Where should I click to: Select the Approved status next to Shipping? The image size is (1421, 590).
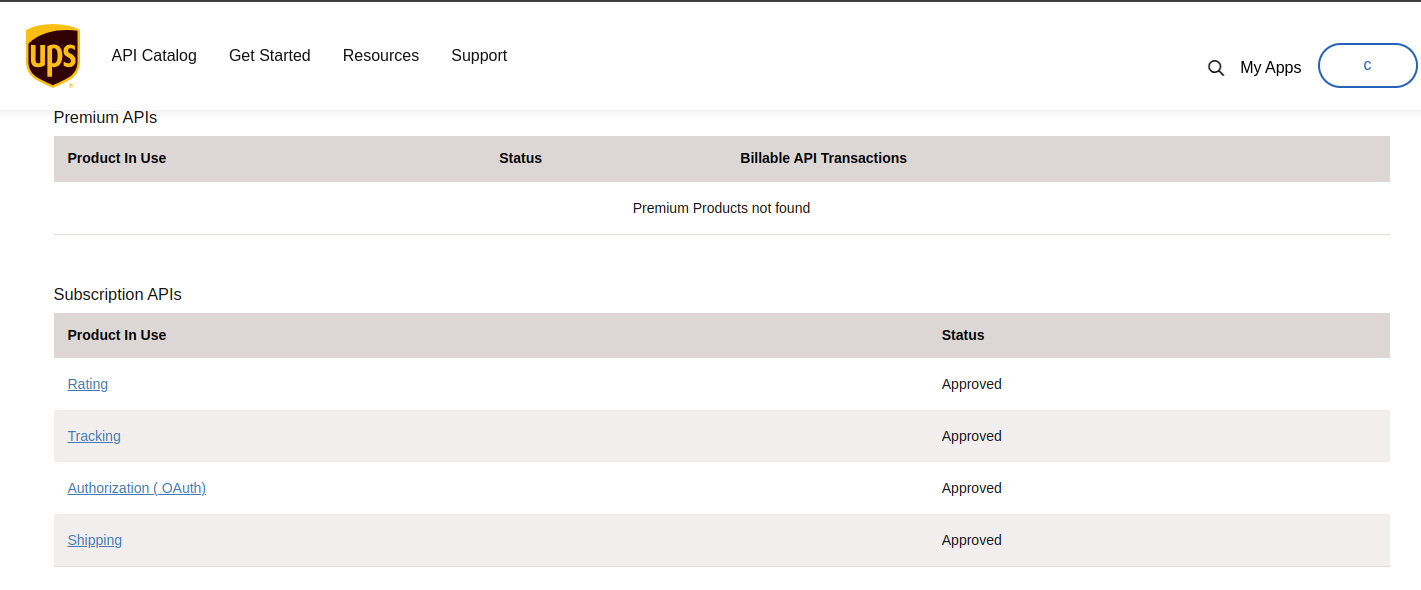pyautogui.click(x=971, y=540)
